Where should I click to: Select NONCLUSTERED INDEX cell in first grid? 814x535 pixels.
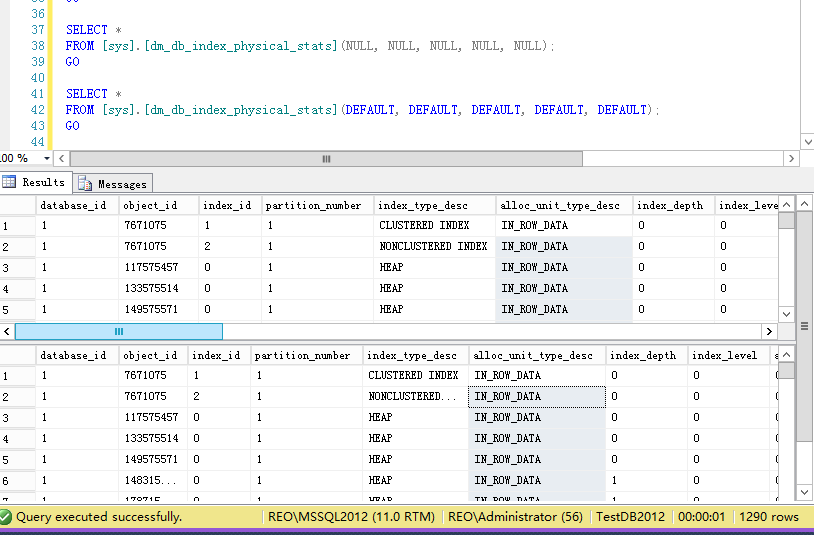point(433,247)
